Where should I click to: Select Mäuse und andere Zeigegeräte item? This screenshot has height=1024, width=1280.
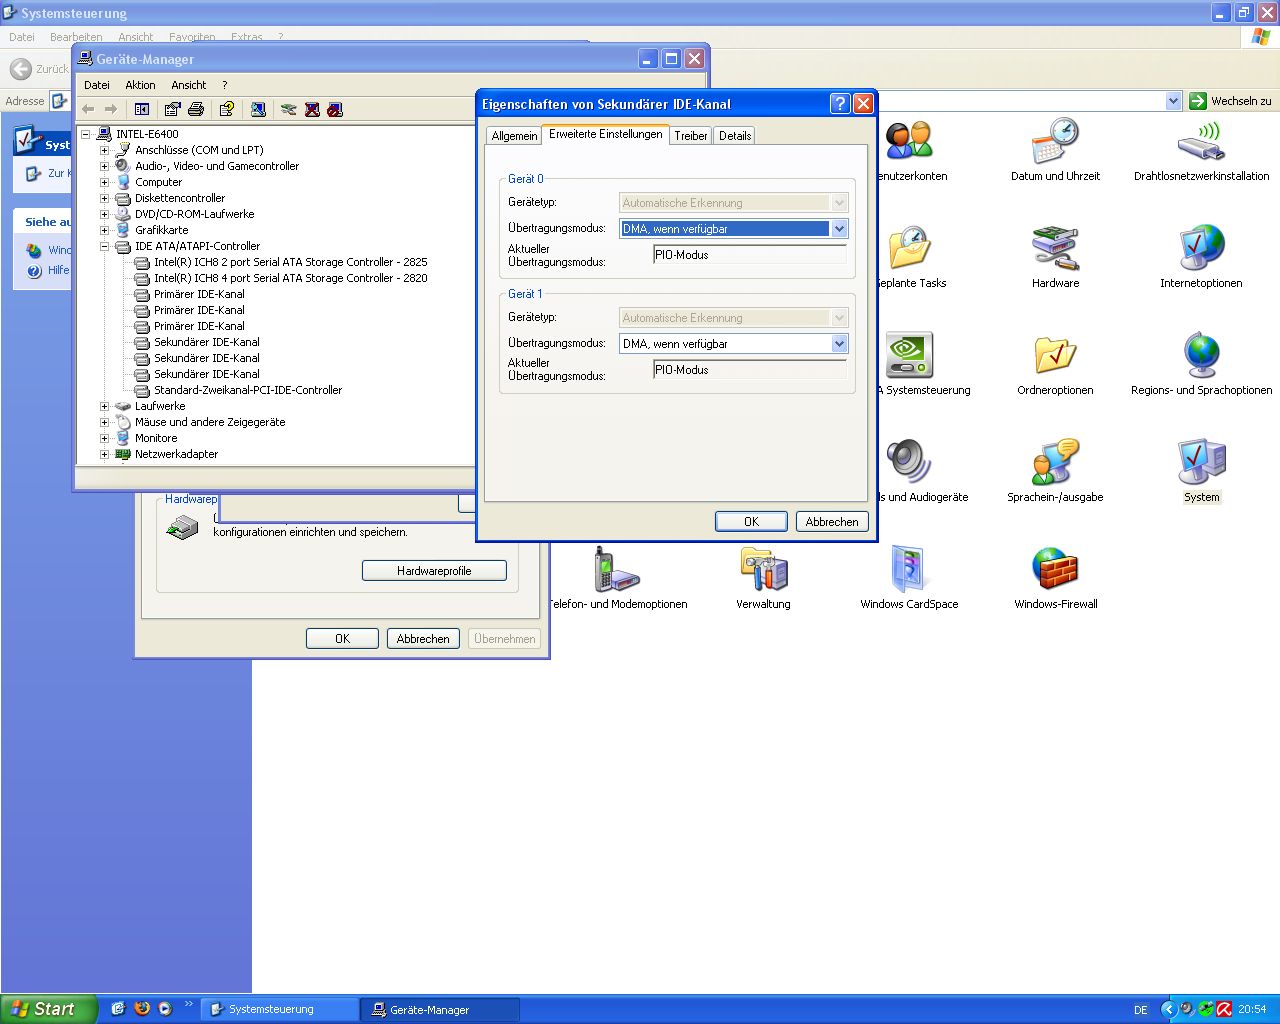click(210, 422)
